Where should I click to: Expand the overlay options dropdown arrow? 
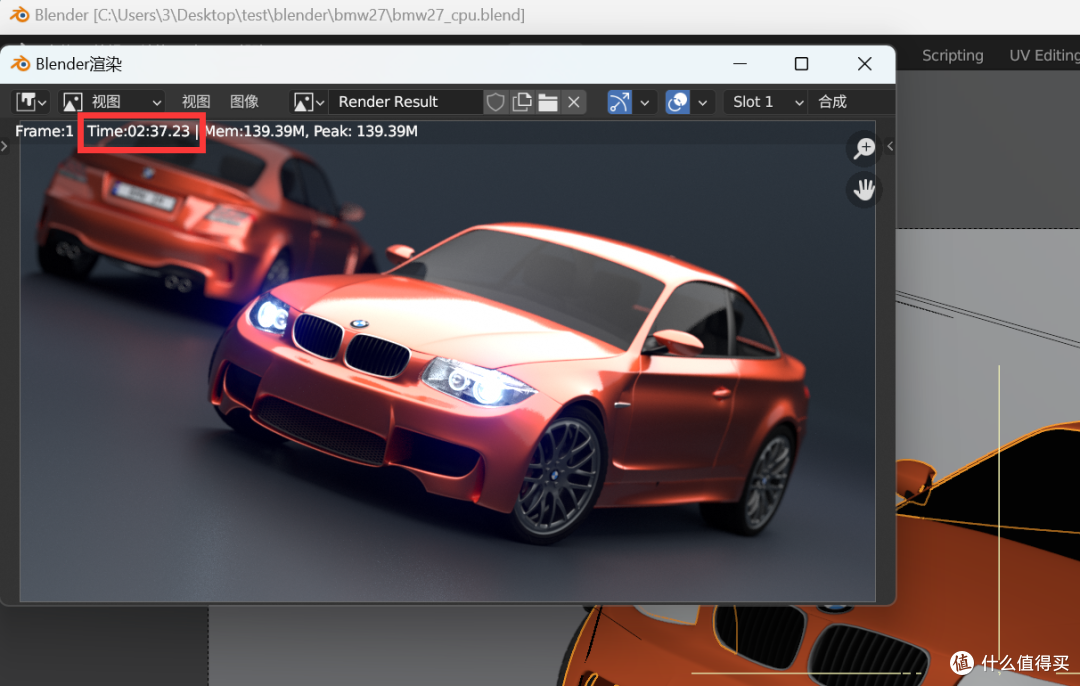[703, 103]
